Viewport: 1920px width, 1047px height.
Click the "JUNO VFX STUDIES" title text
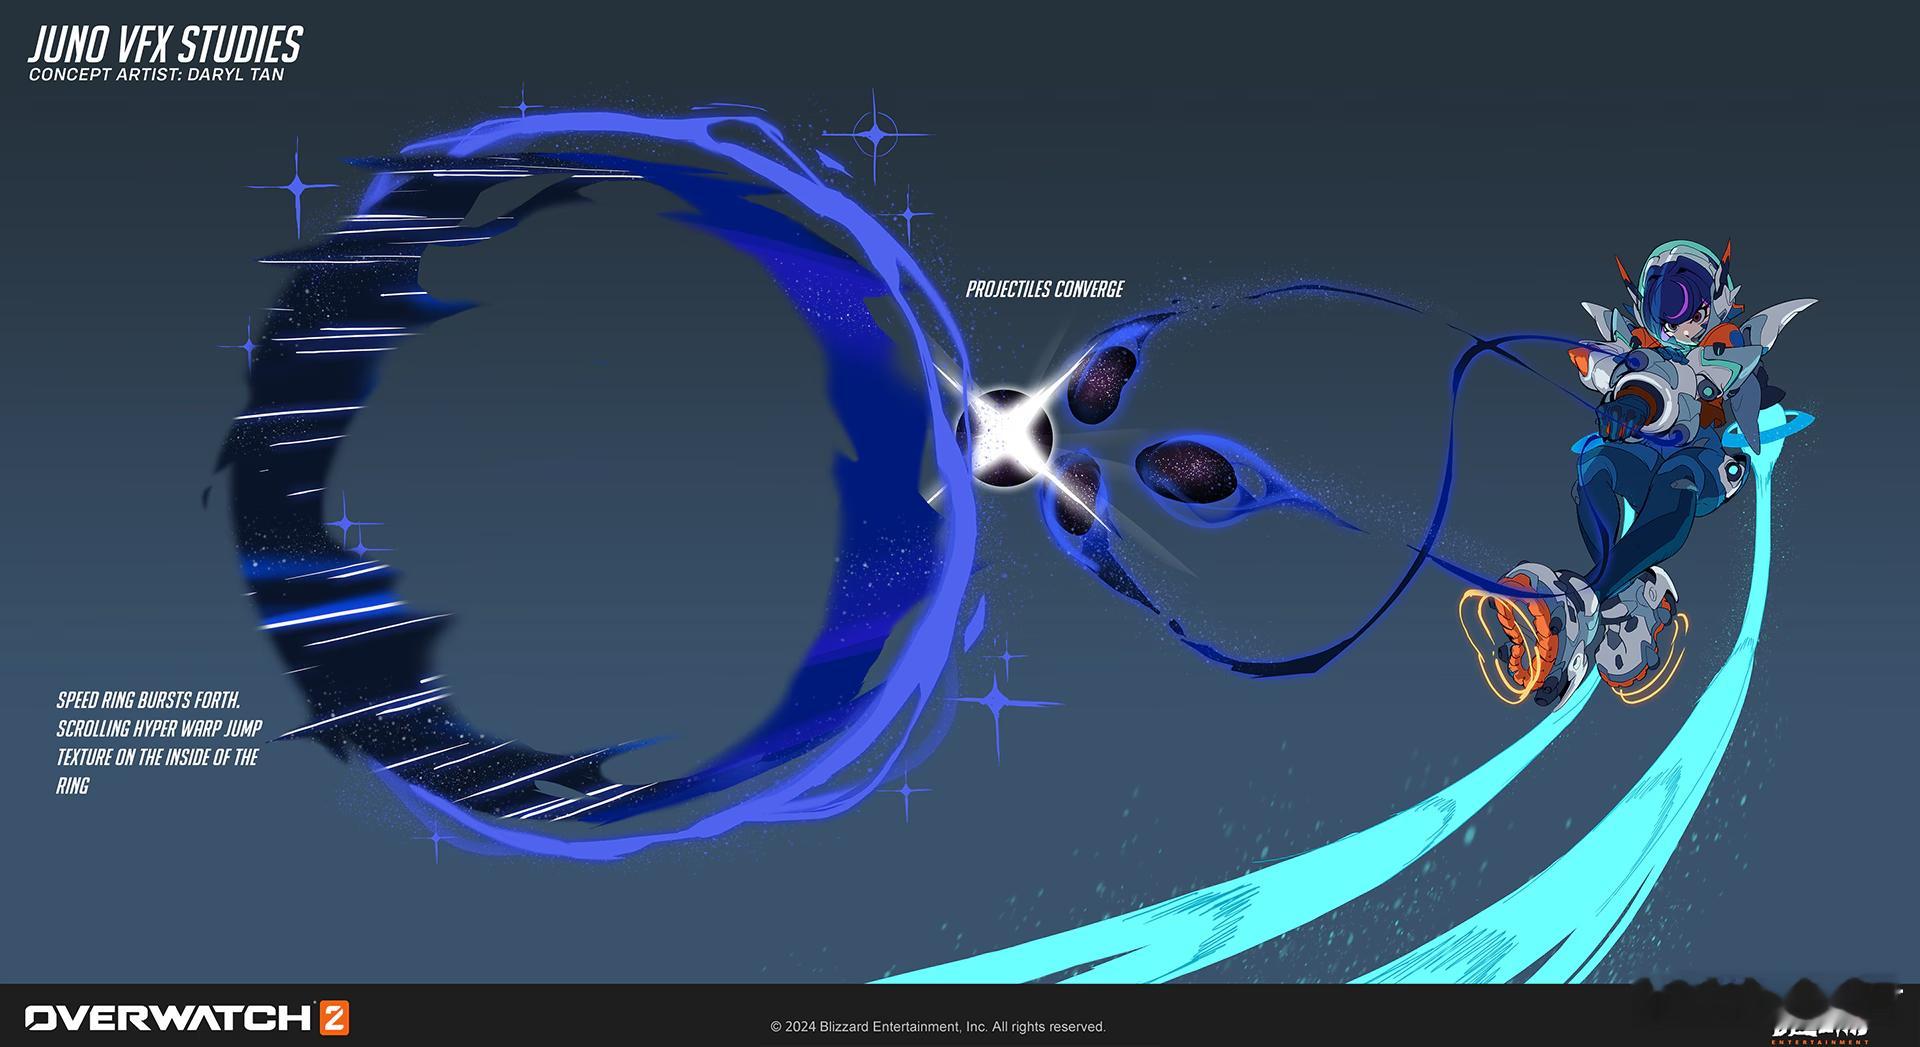point(165,44)
